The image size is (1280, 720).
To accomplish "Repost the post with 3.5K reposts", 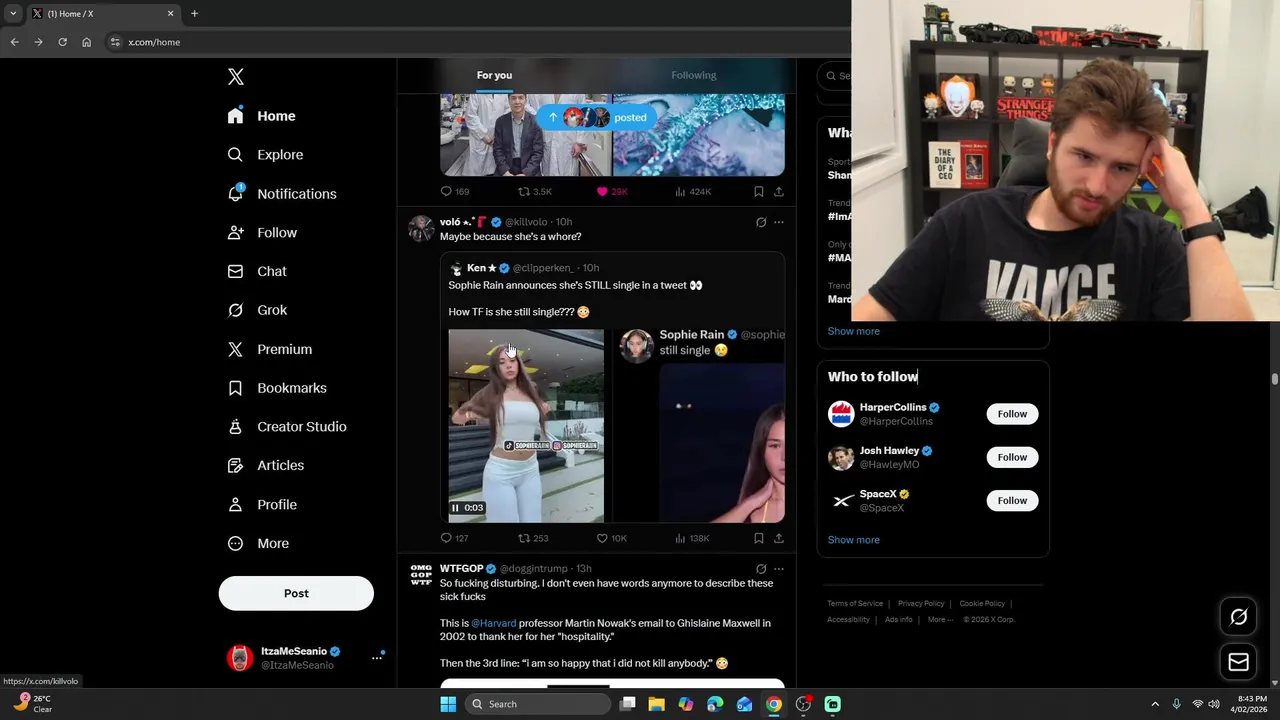I will coord(535,191).
